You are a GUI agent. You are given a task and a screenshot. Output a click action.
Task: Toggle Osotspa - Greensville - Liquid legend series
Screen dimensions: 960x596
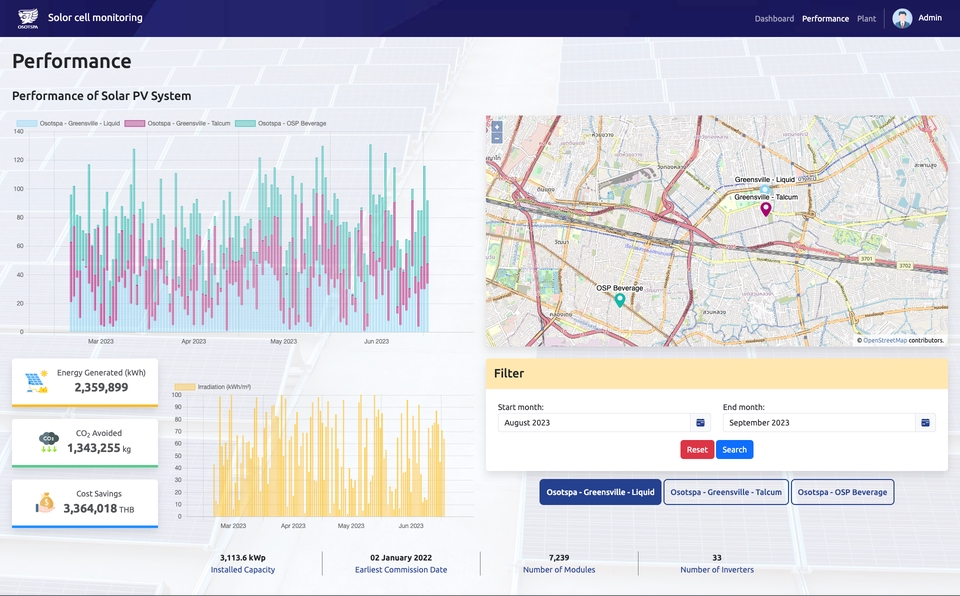69,123
